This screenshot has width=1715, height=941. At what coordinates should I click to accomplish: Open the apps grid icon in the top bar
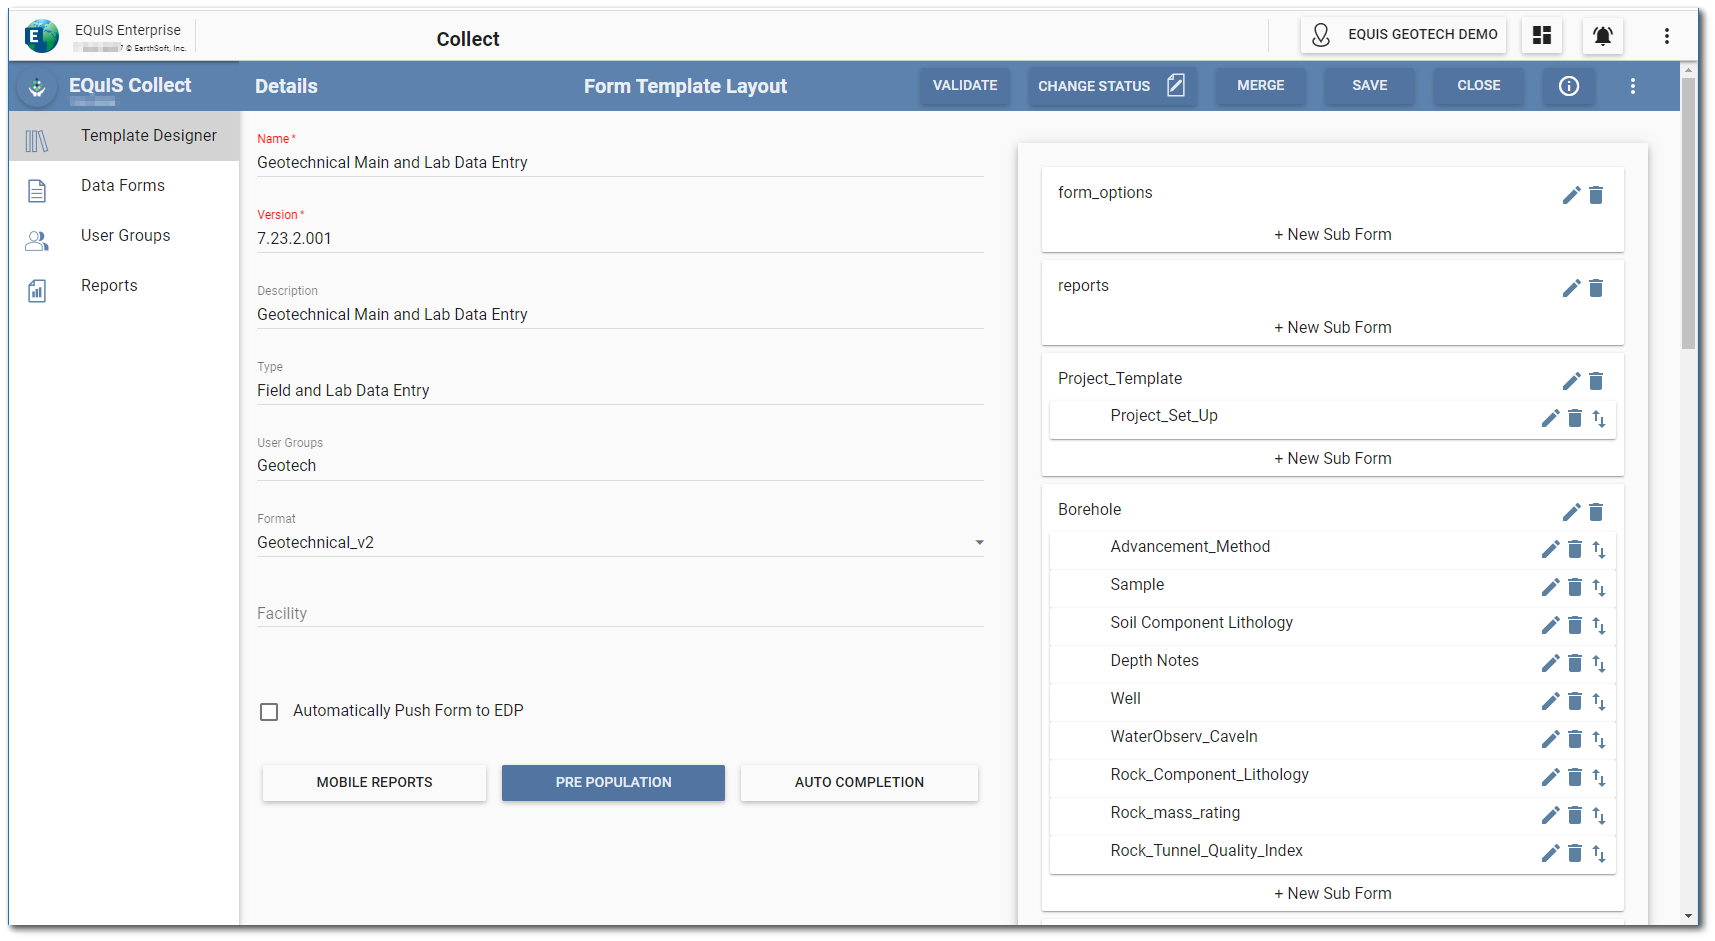click(1541, 35)
